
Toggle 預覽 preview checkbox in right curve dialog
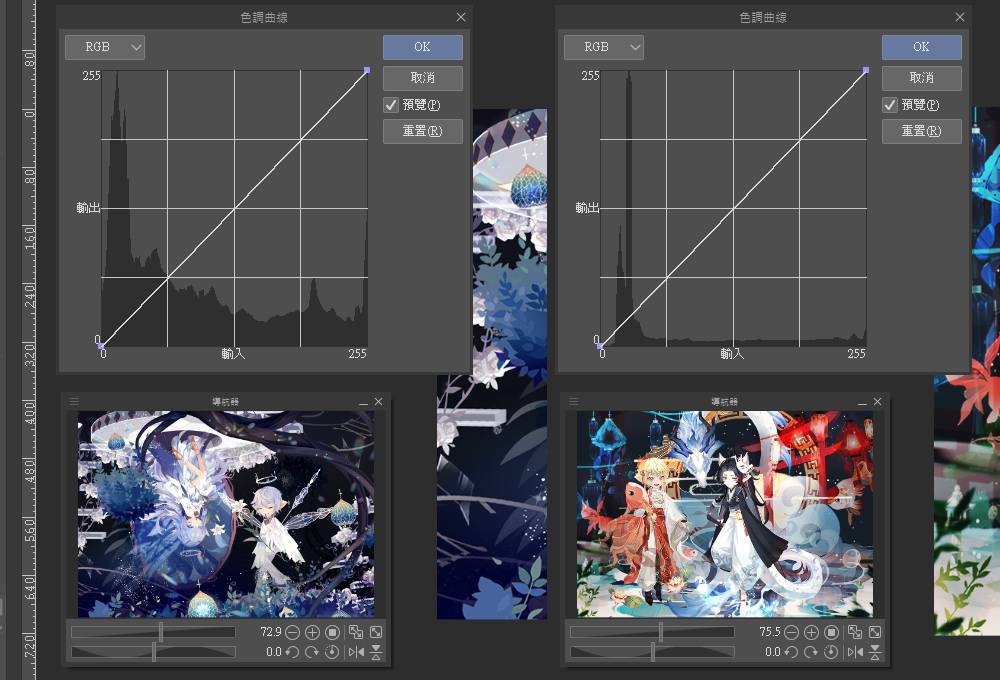(x=890, y=105)
